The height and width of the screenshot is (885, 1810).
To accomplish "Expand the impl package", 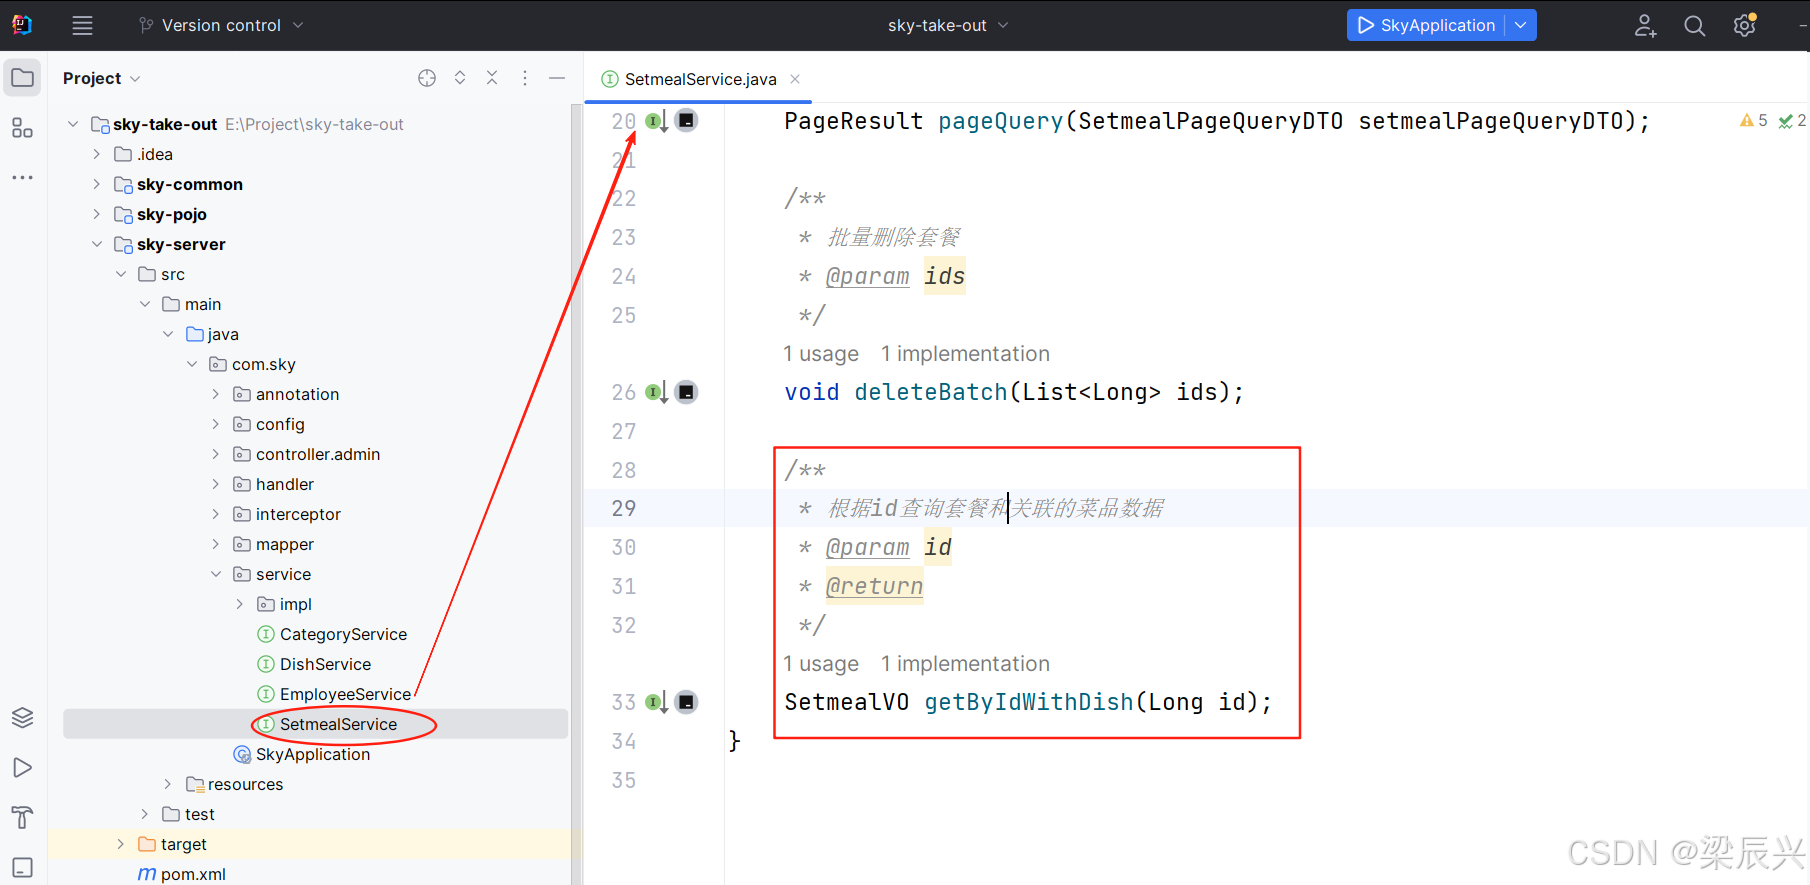I will pyautogui.click(x=240, y=604).
